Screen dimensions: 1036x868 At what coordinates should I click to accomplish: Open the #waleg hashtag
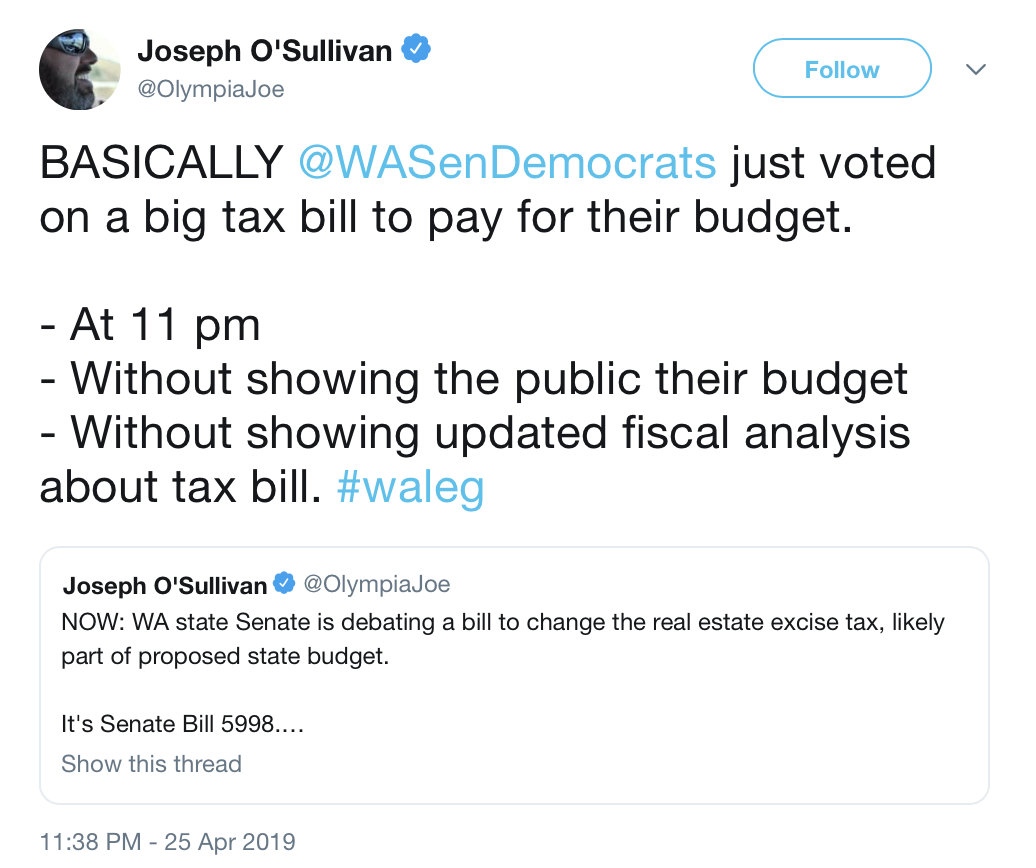click(410, 488)
